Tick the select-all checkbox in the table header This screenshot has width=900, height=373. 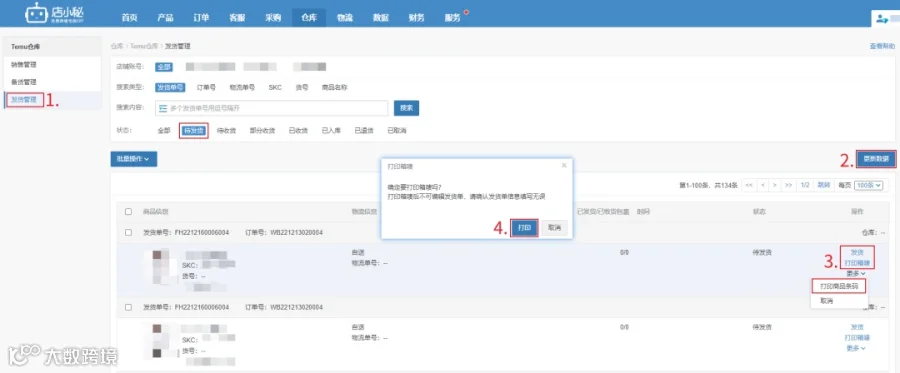[x=129, y=212]
